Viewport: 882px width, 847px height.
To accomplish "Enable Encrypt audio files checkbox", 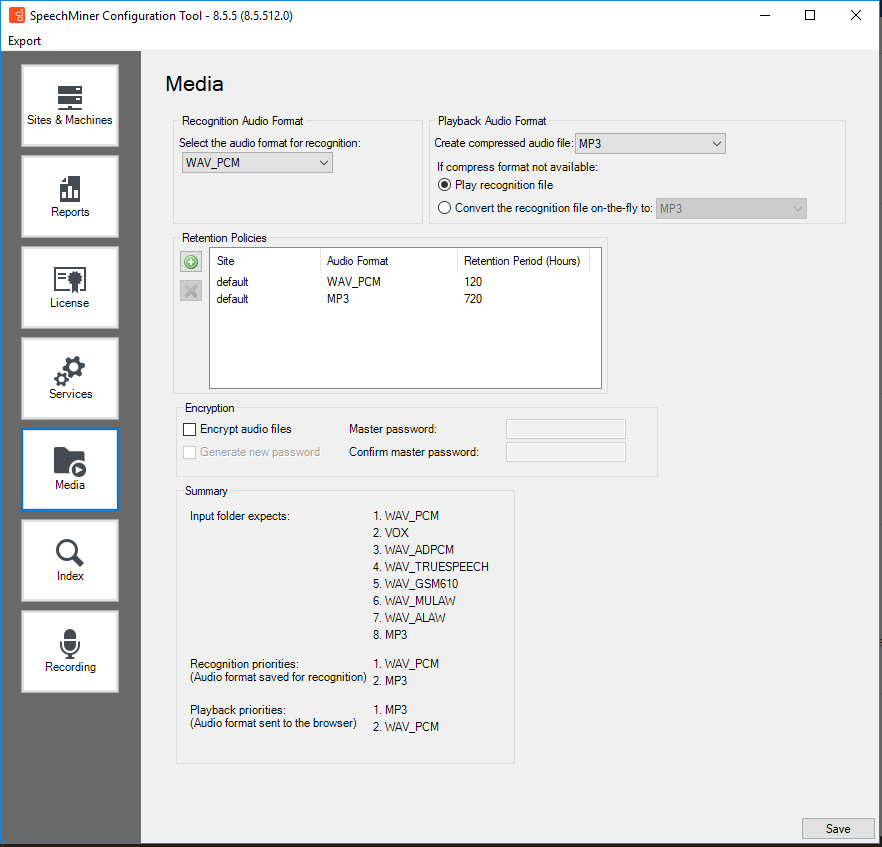I will (190, 429).
